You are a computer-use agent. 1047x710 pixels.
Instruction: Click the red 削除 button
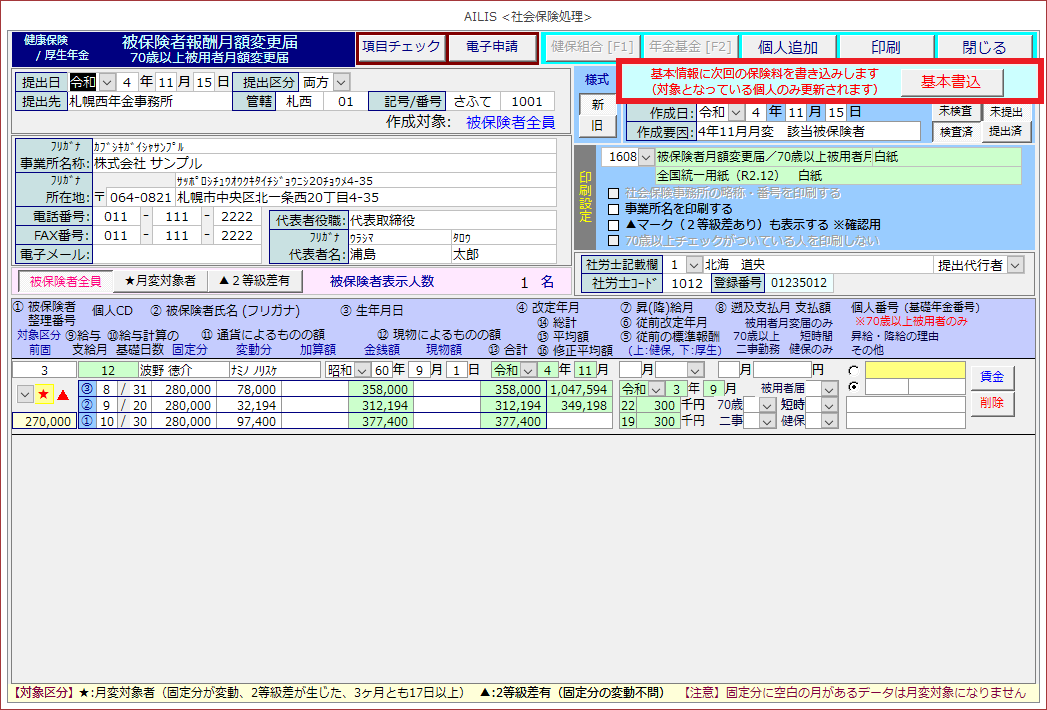click(991, 402)
